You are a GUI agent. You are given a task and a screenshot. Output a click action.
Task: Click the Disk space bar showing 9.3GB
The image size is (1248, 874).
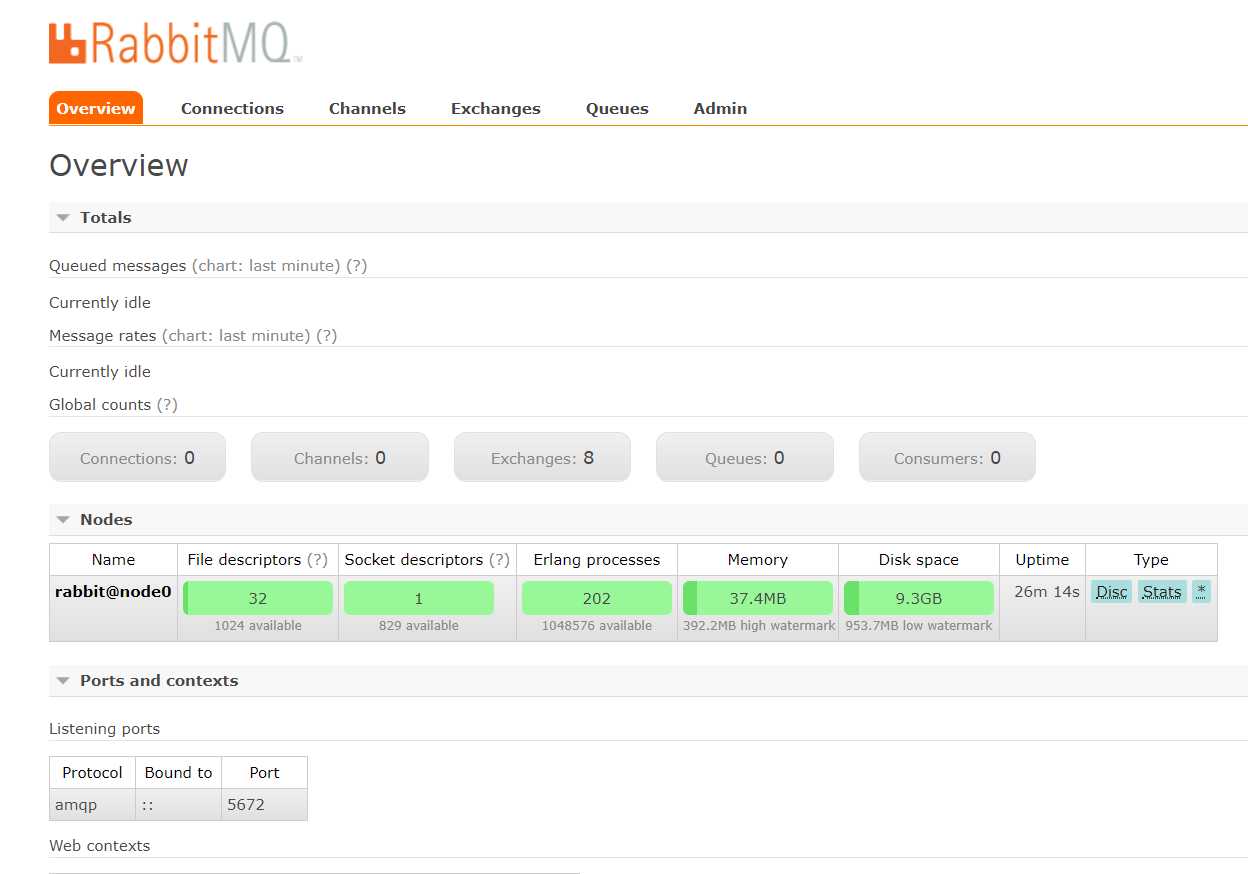coord(919,598)
